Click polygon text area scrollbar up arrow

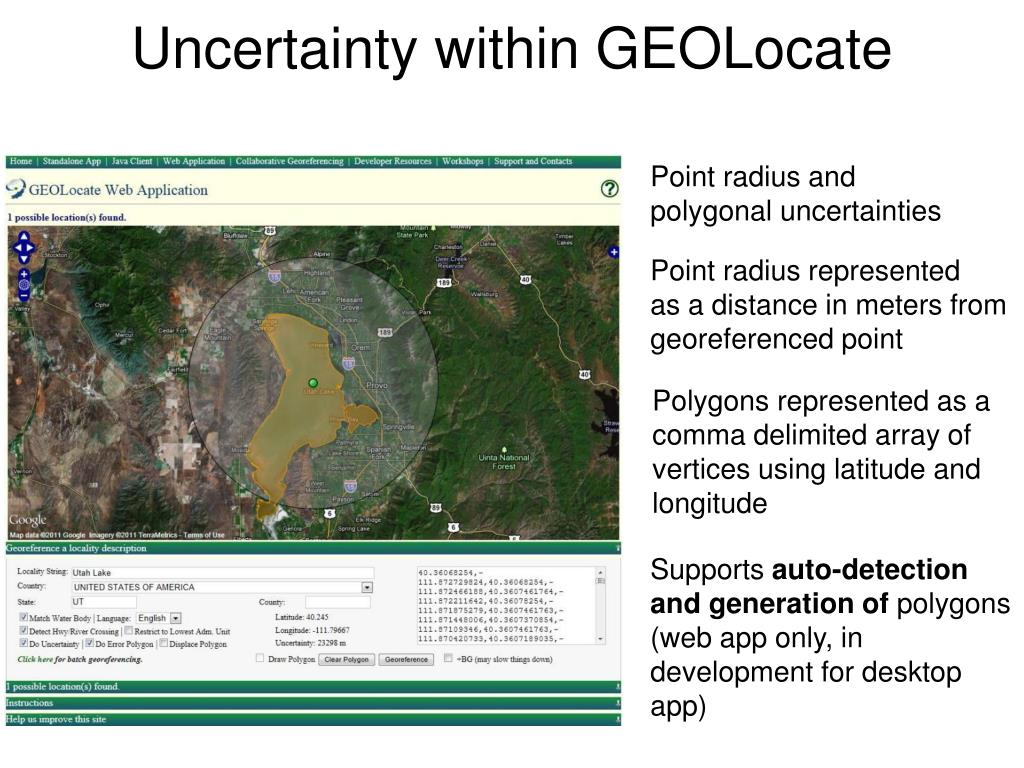(x=600, y=573)
